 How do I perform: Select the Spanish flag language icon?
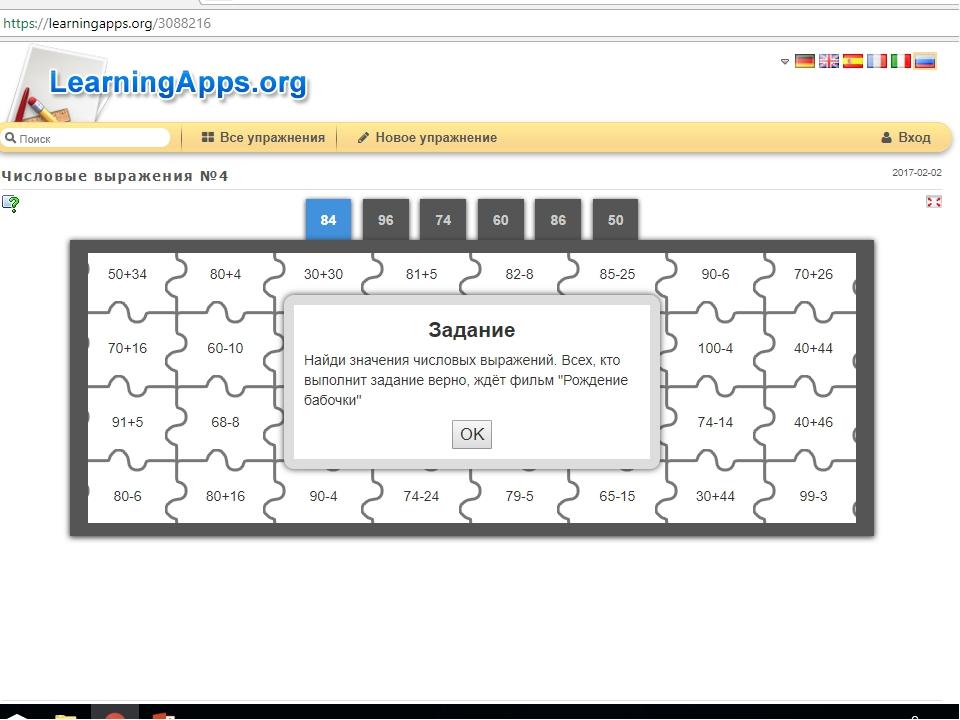(x=852, y=61)
